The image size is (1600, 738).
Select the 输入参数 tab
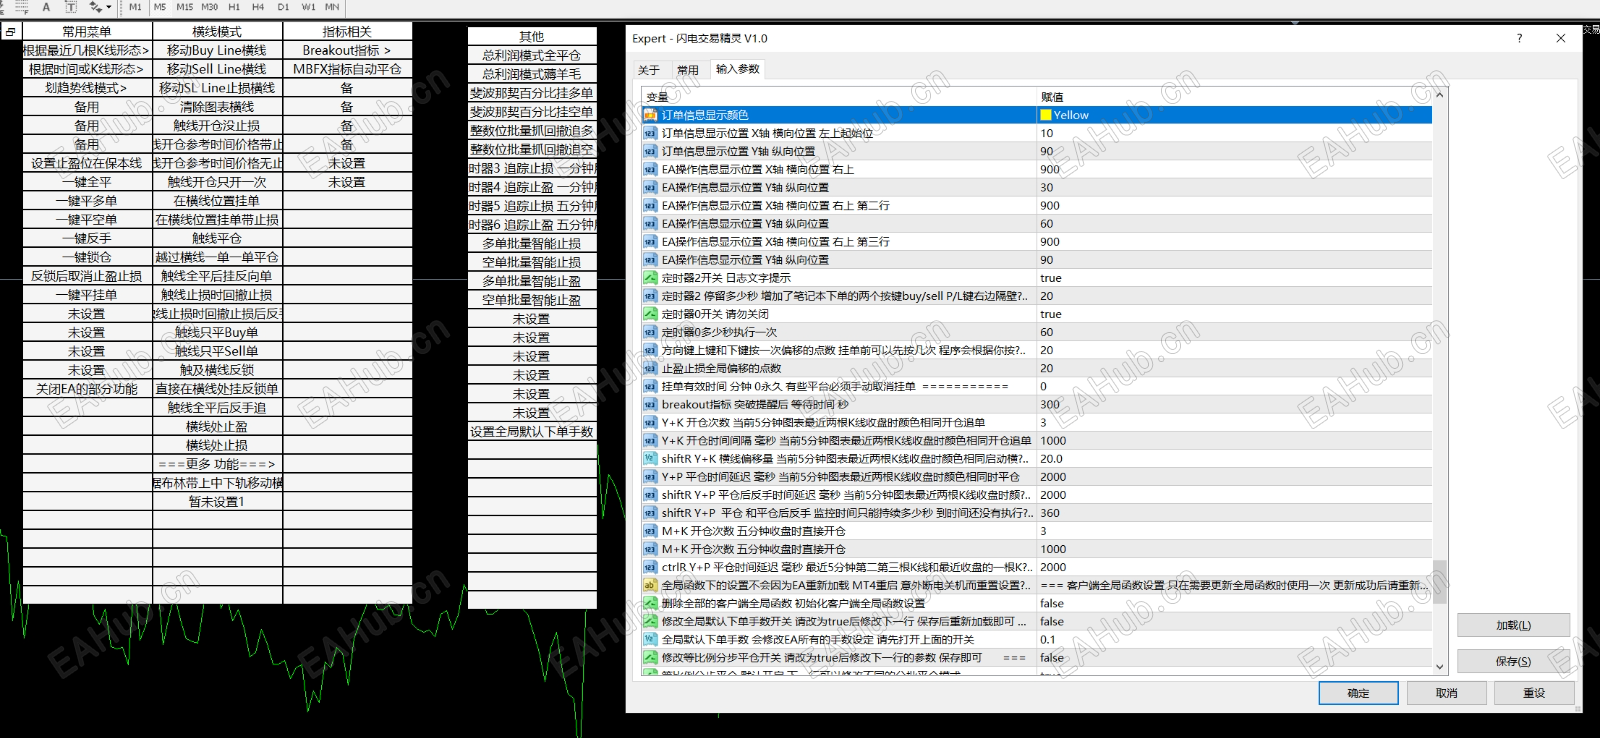[738, 69]
